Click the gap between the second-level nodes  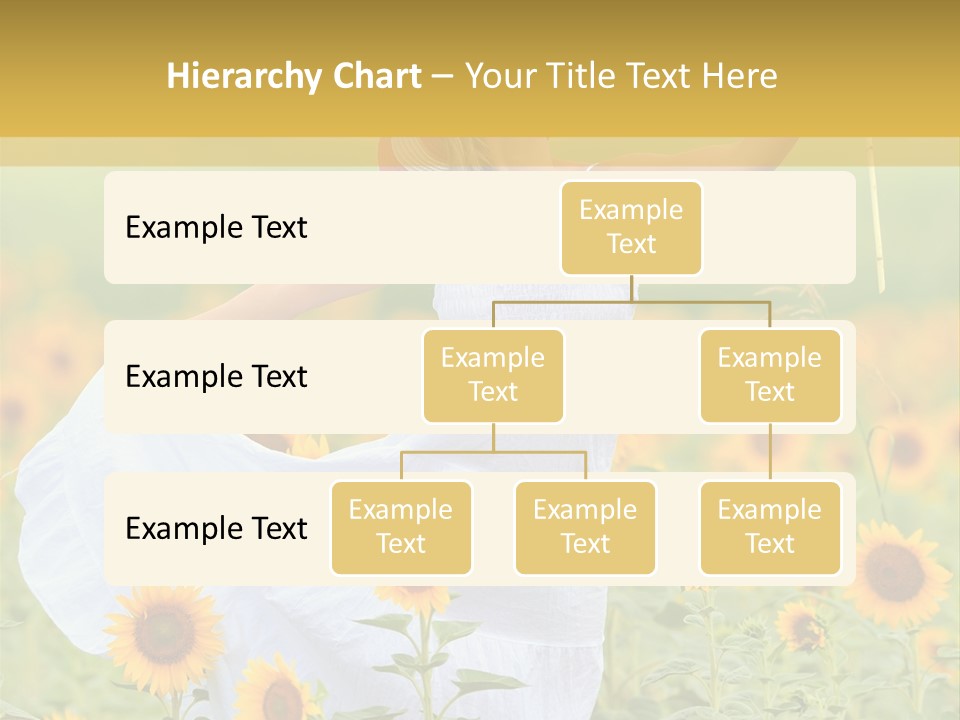[632, 377]
